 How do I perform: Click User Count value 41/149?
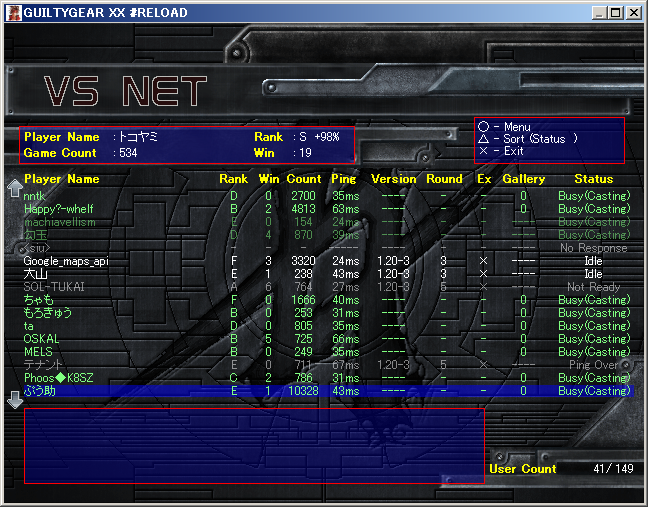tap(613, 469)
